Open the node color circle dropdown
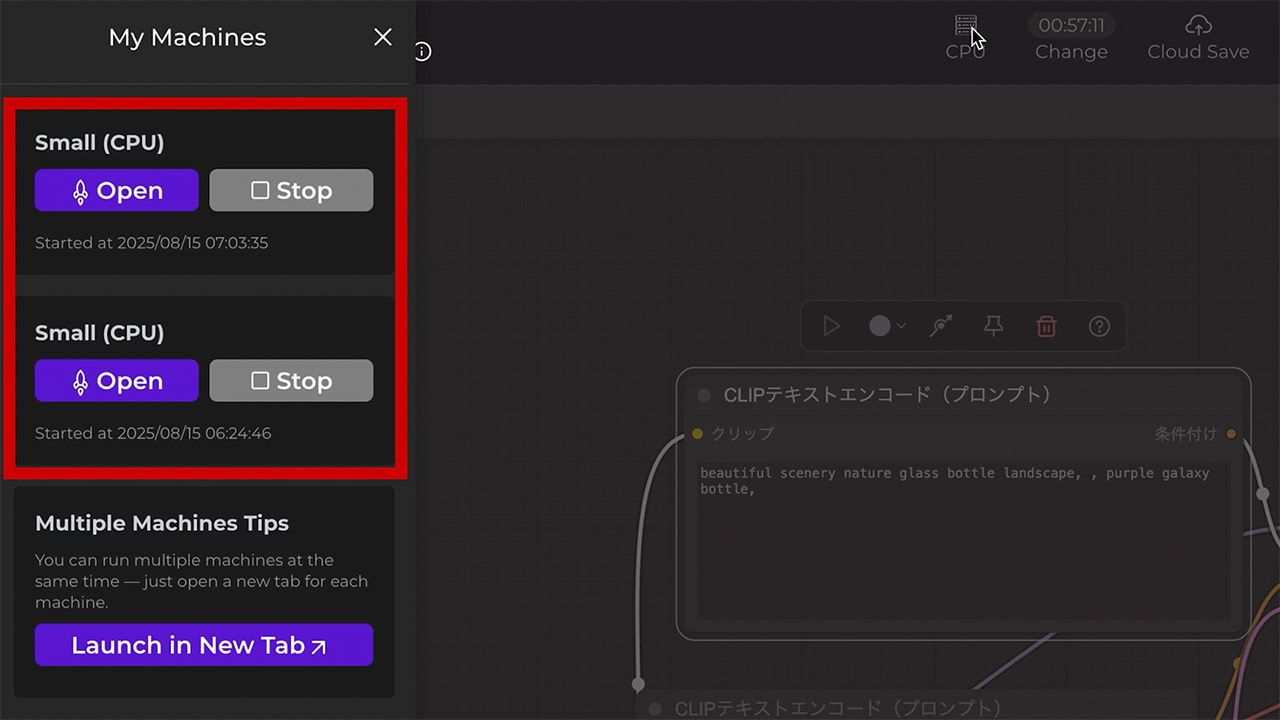Viewport: 1280px width, 720px height. pos(886,326)
